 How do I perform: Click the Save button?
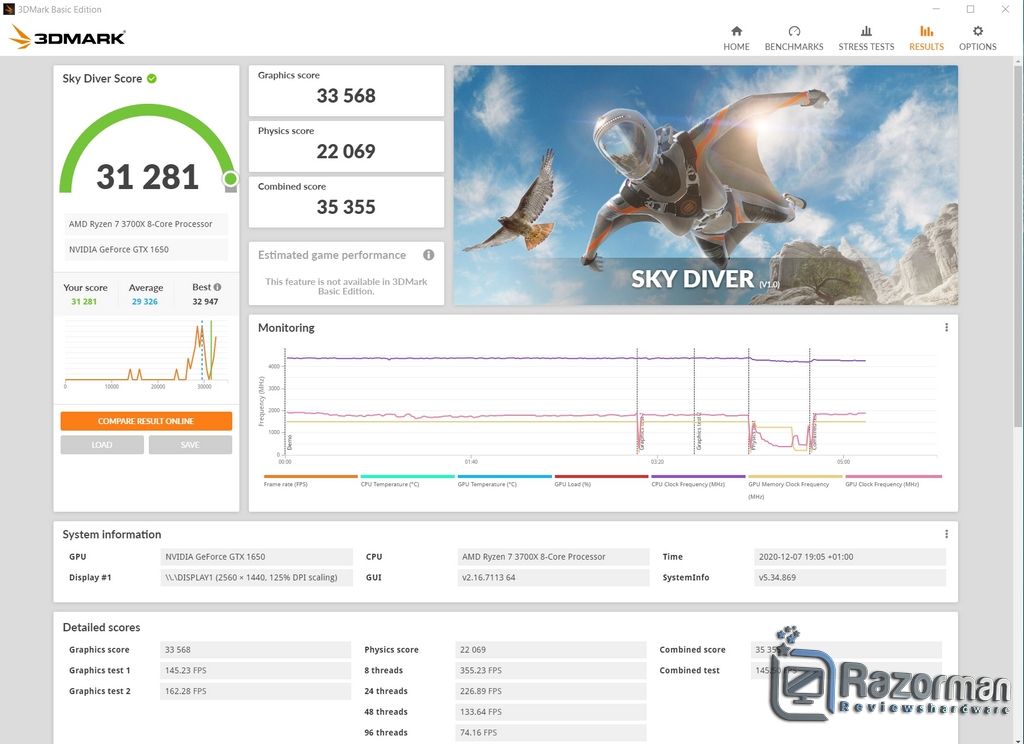(x=190, y=445)
